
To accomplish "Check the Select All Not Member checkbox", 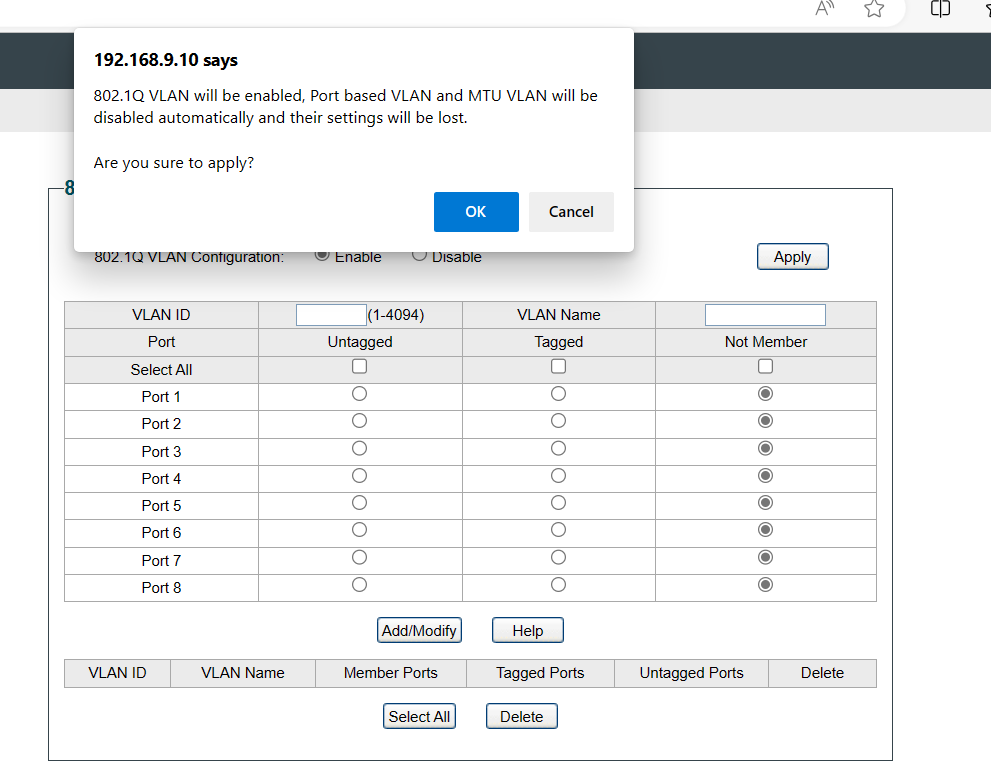I will [x=766, y=367].
